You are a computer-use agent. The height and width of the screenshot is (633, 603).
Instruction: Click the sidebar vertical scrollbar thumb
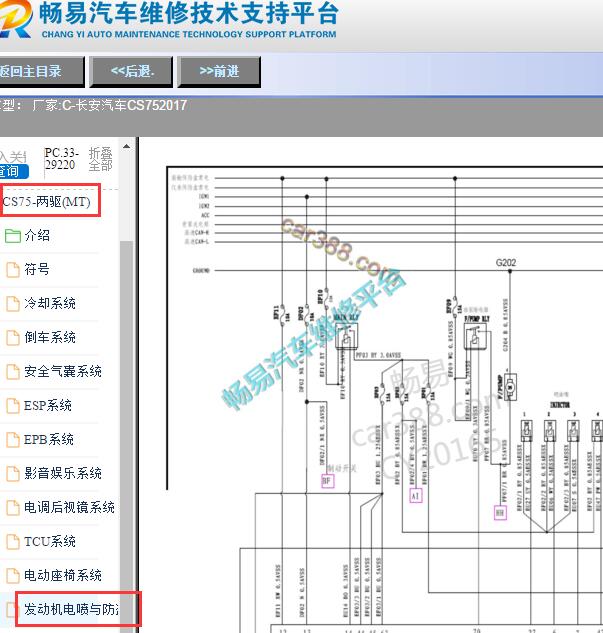tap(126, 436)
